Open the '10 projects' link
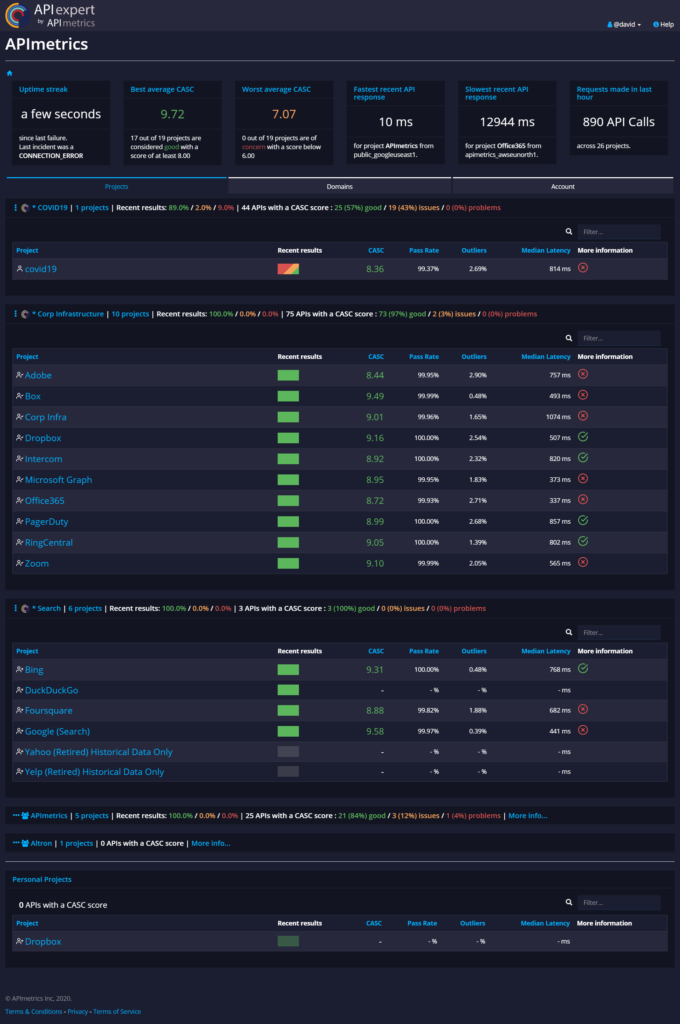 130,314
